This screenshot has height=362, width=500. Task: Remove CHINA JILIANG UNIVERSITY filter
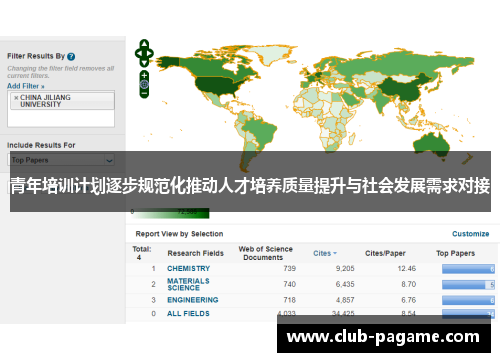pos(16,98)
